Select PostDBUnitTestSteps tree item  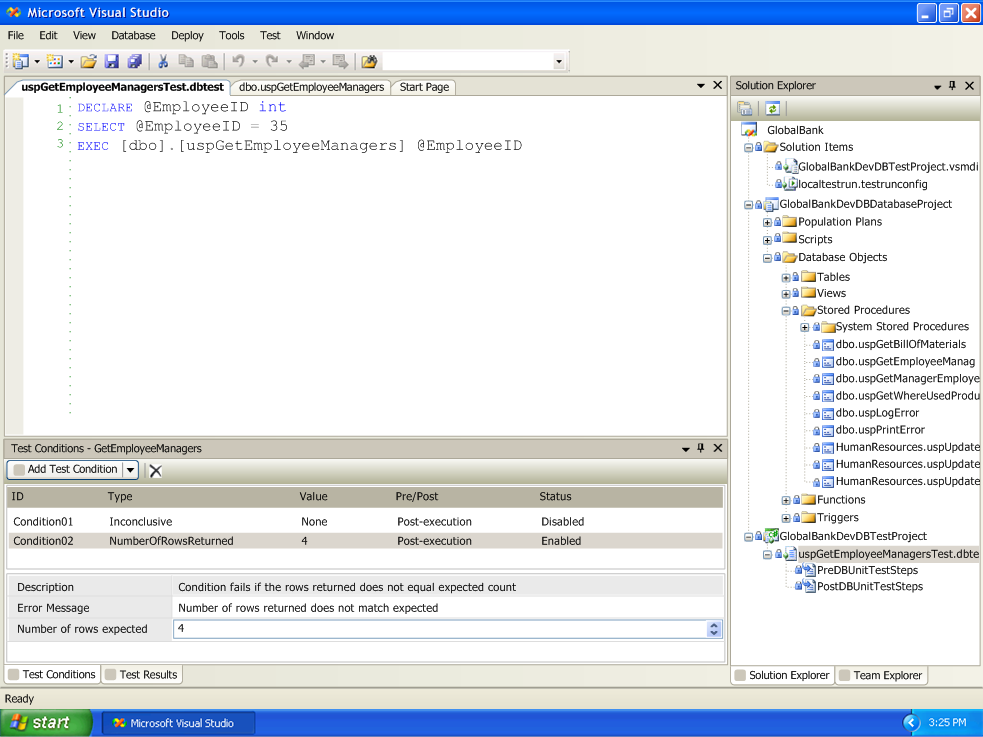point(870,587)
